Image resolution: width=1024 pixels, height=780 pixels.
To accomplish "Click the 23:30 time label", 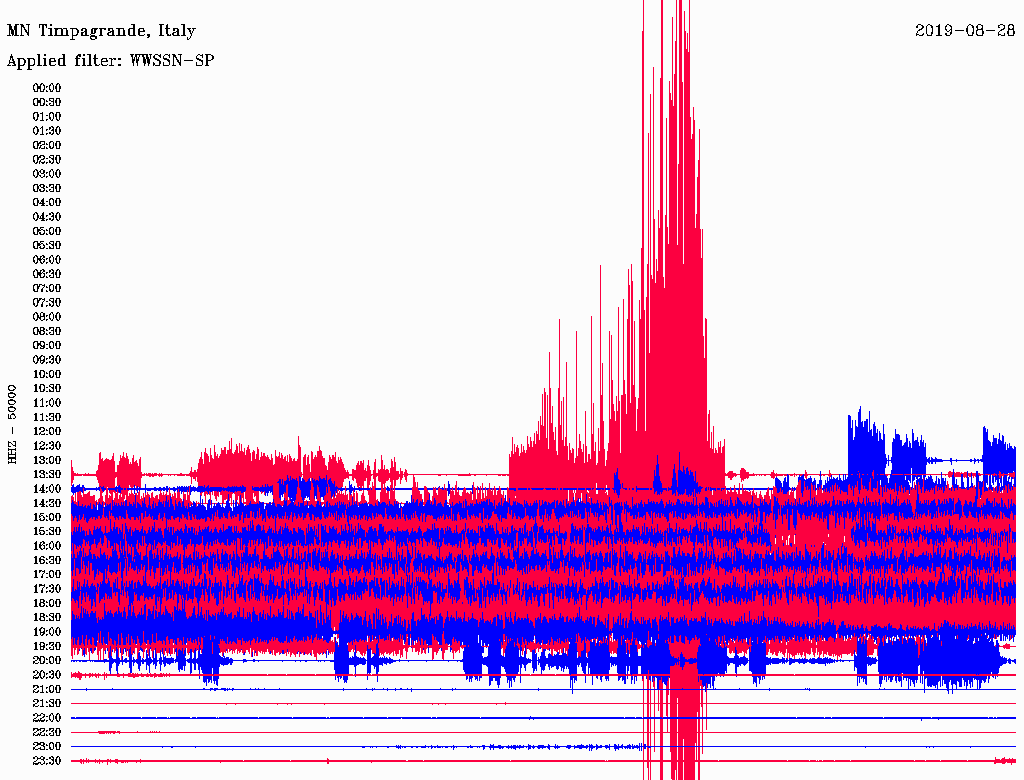I will click(47, 761).
